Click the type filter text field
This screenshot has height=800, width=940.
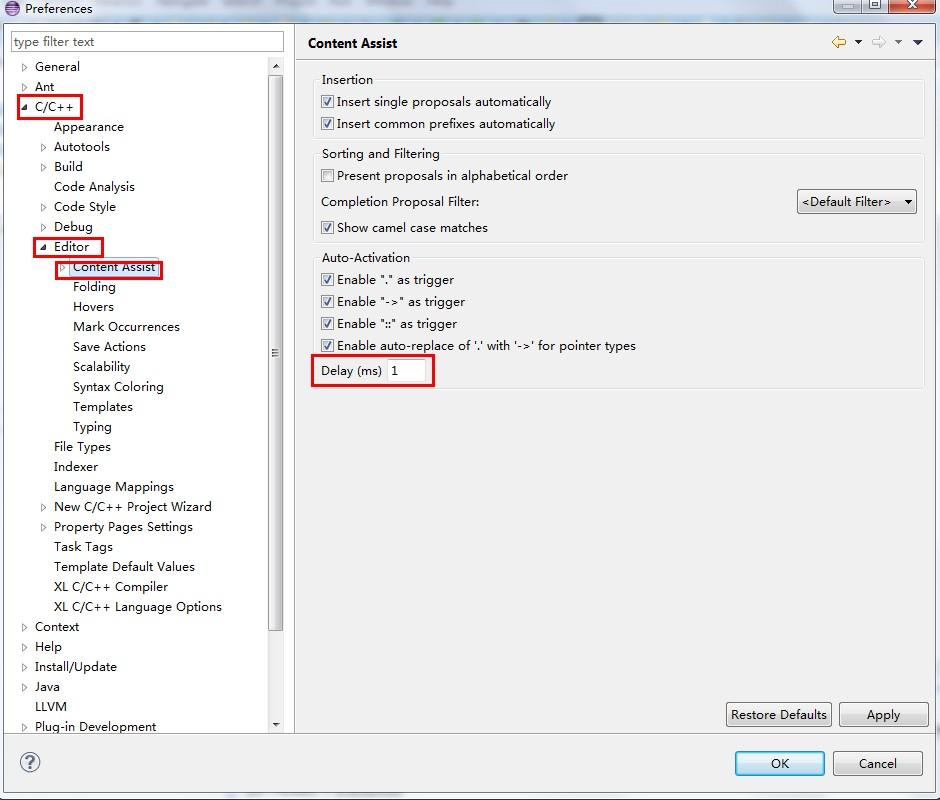tap(147, 41)
